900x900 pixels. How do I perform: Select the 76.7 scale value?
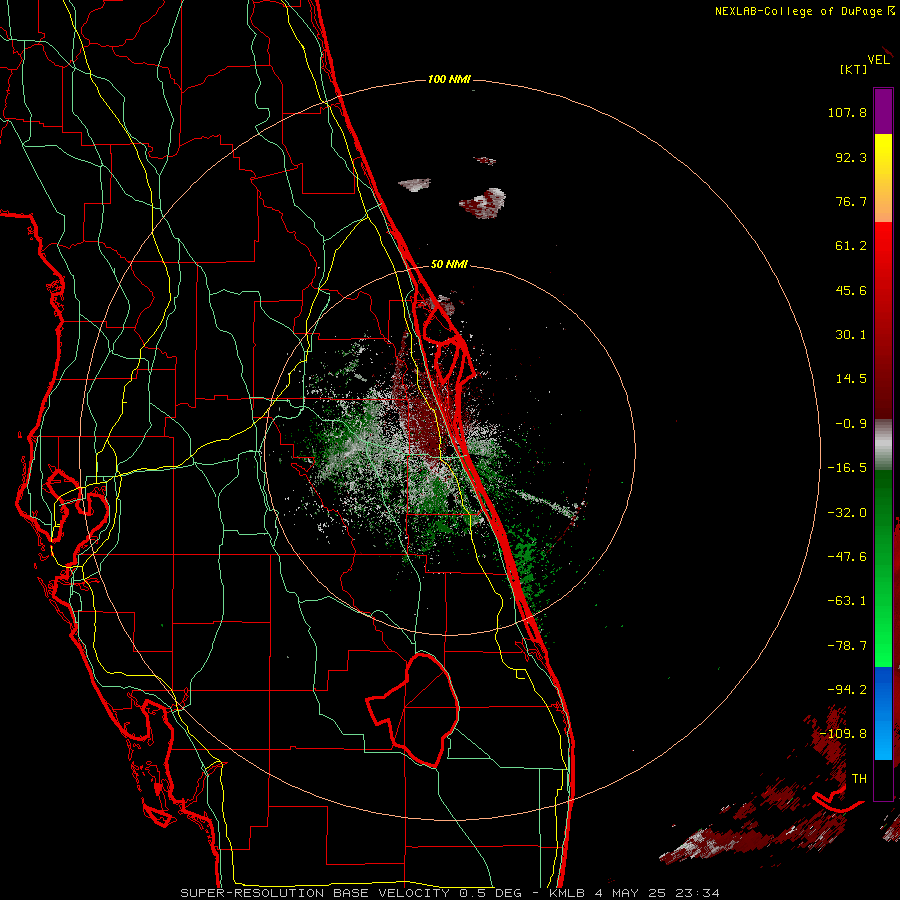click(851, 201)
